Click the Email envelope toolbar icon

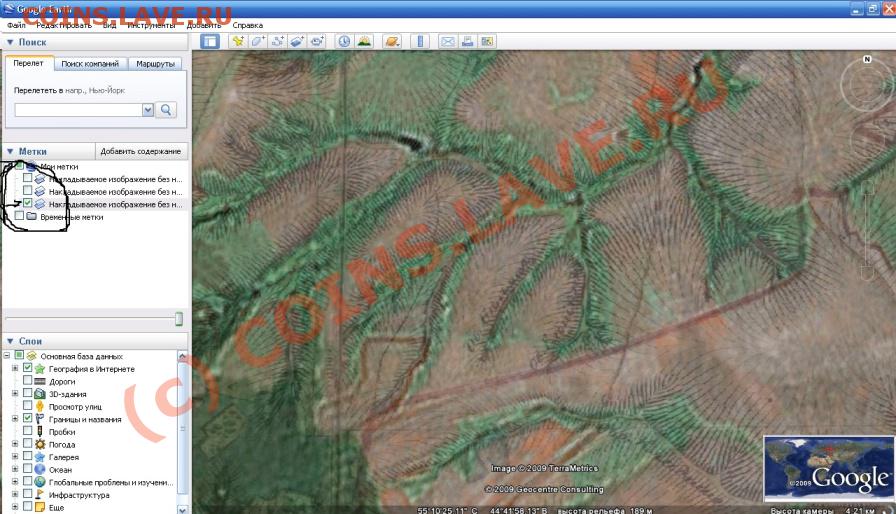[447, 41]
